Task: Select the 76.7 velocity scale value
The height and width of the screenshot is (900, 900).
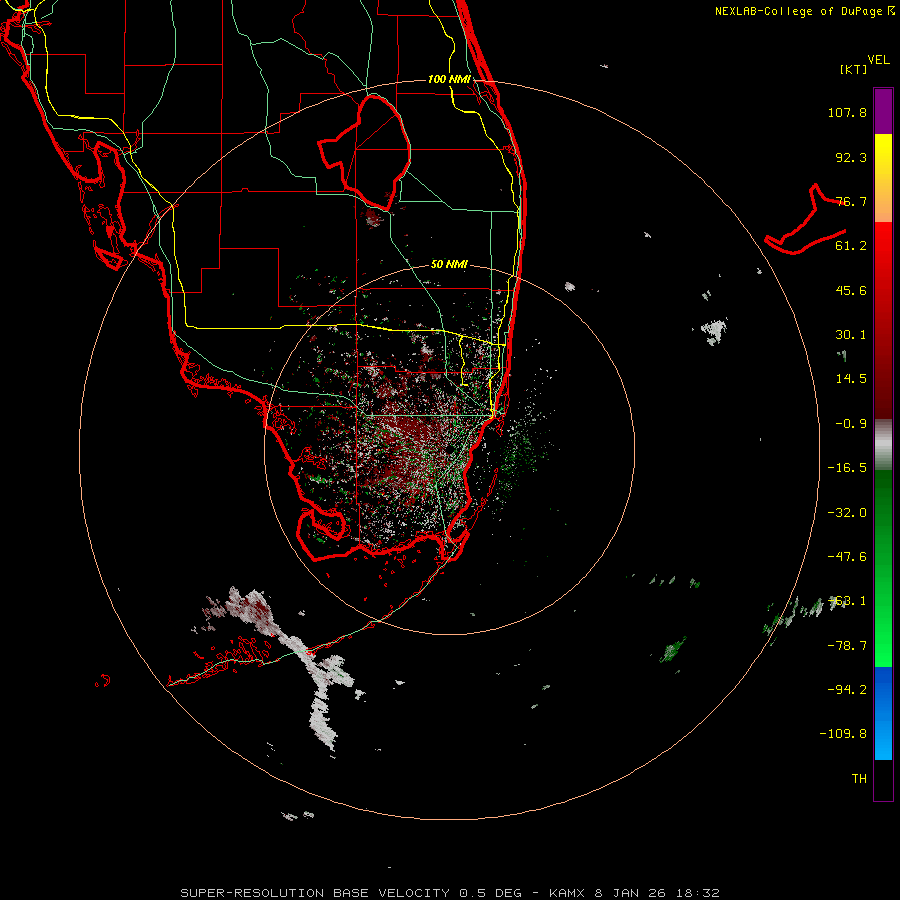Action: coord(851,201)
